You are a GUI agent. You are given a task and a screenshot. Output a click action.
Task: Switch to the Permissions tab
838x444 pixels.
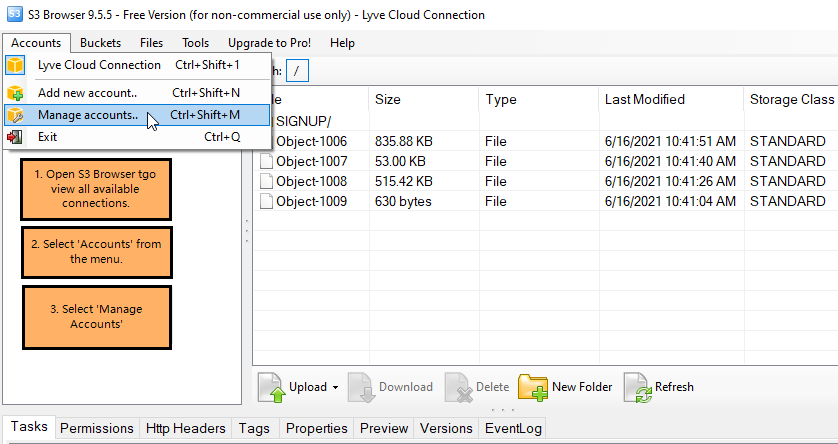coord(97,428)
